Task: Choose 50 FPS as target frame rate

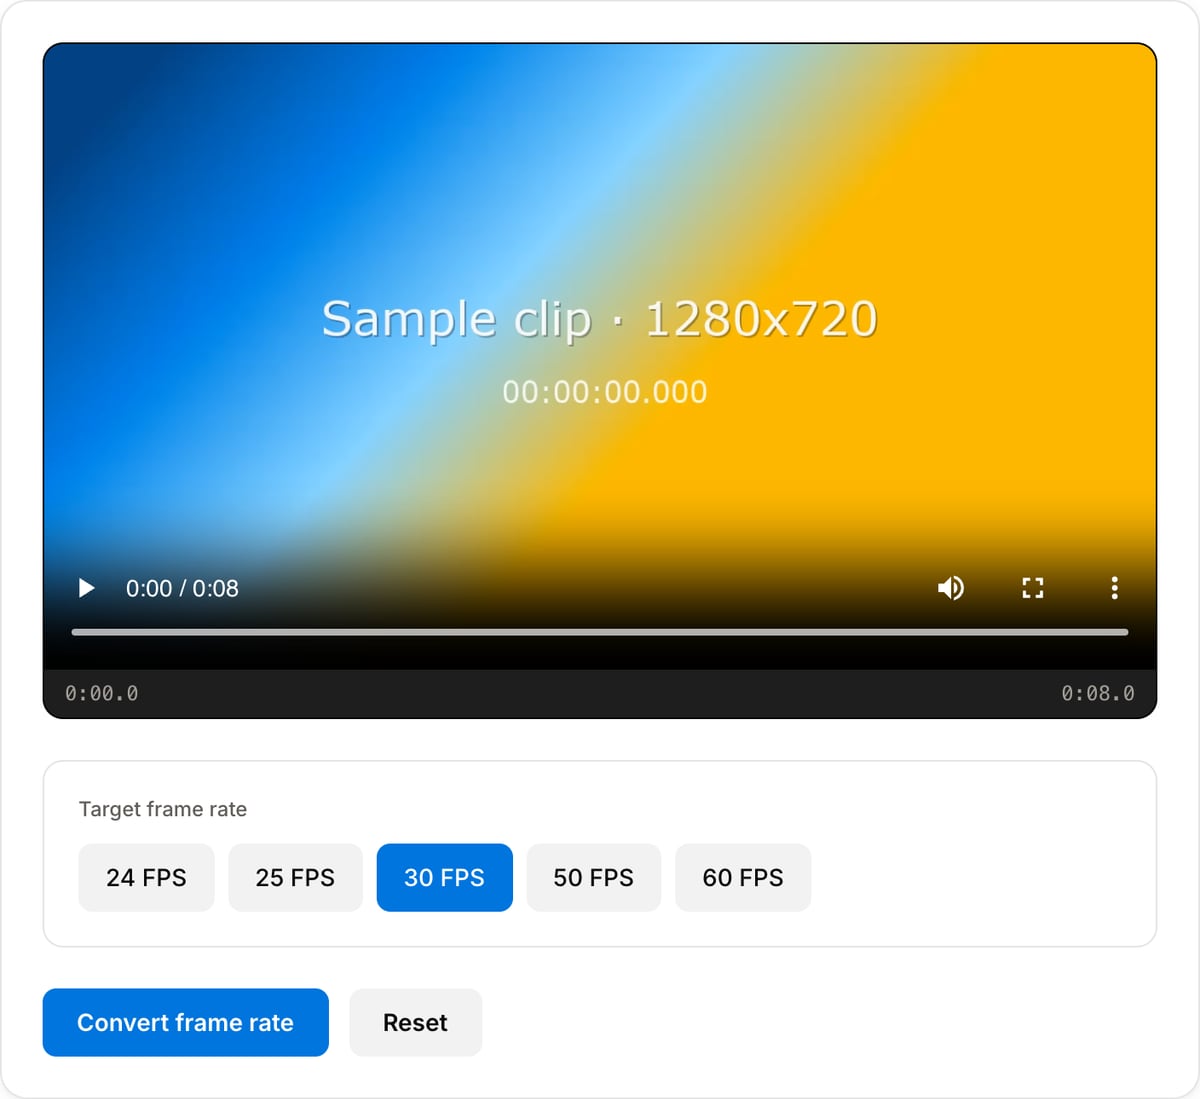Action: coord(594,878)
